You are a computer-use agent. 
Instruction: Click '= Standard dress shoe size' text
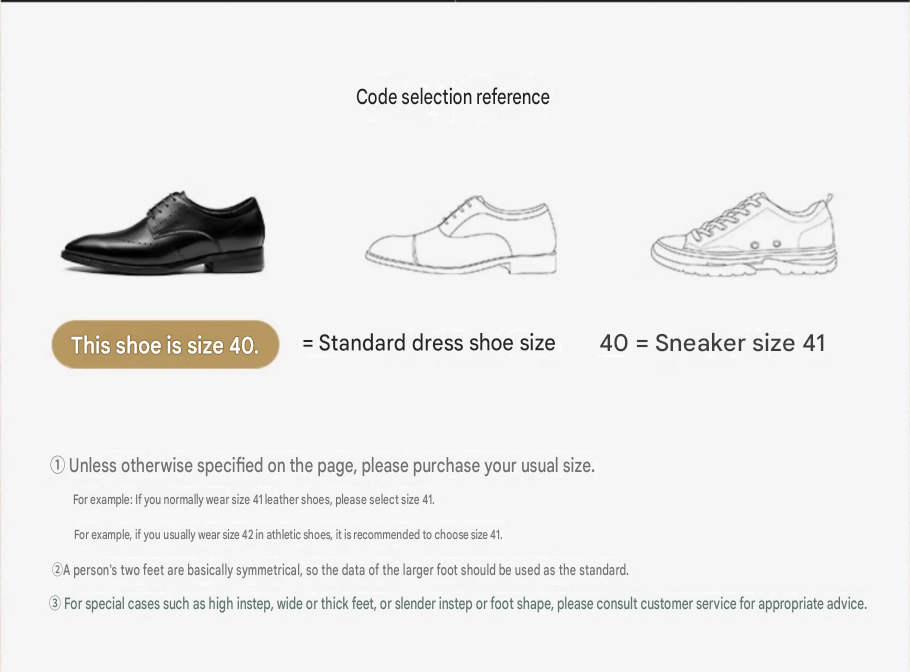pos(429,343)
